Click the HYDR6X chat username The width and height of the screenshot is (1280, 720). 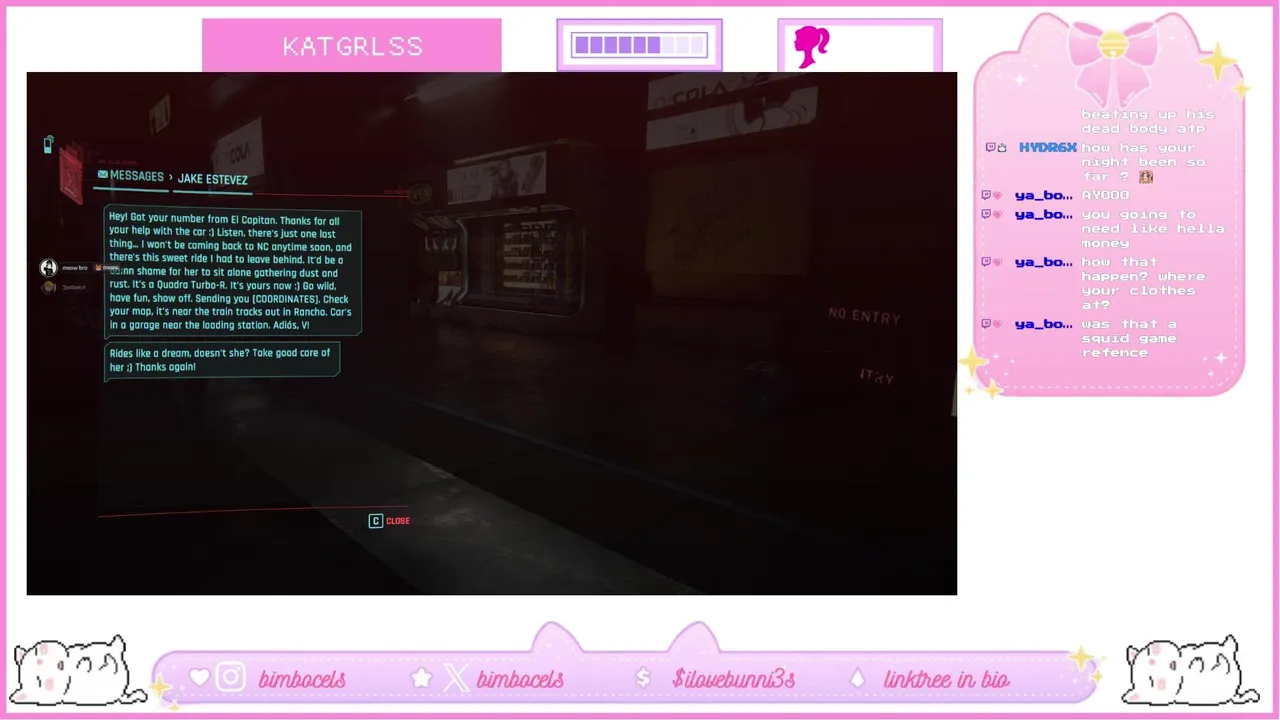1048,148
